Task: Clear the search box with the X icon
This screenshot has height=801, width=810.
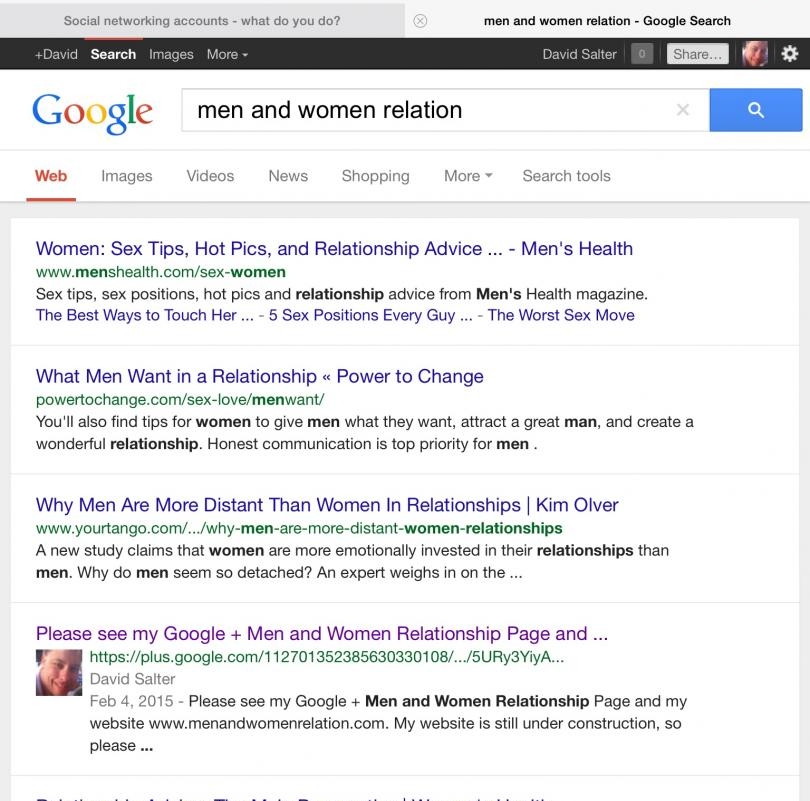Action: pyautogui.click(x=682, y=109)
